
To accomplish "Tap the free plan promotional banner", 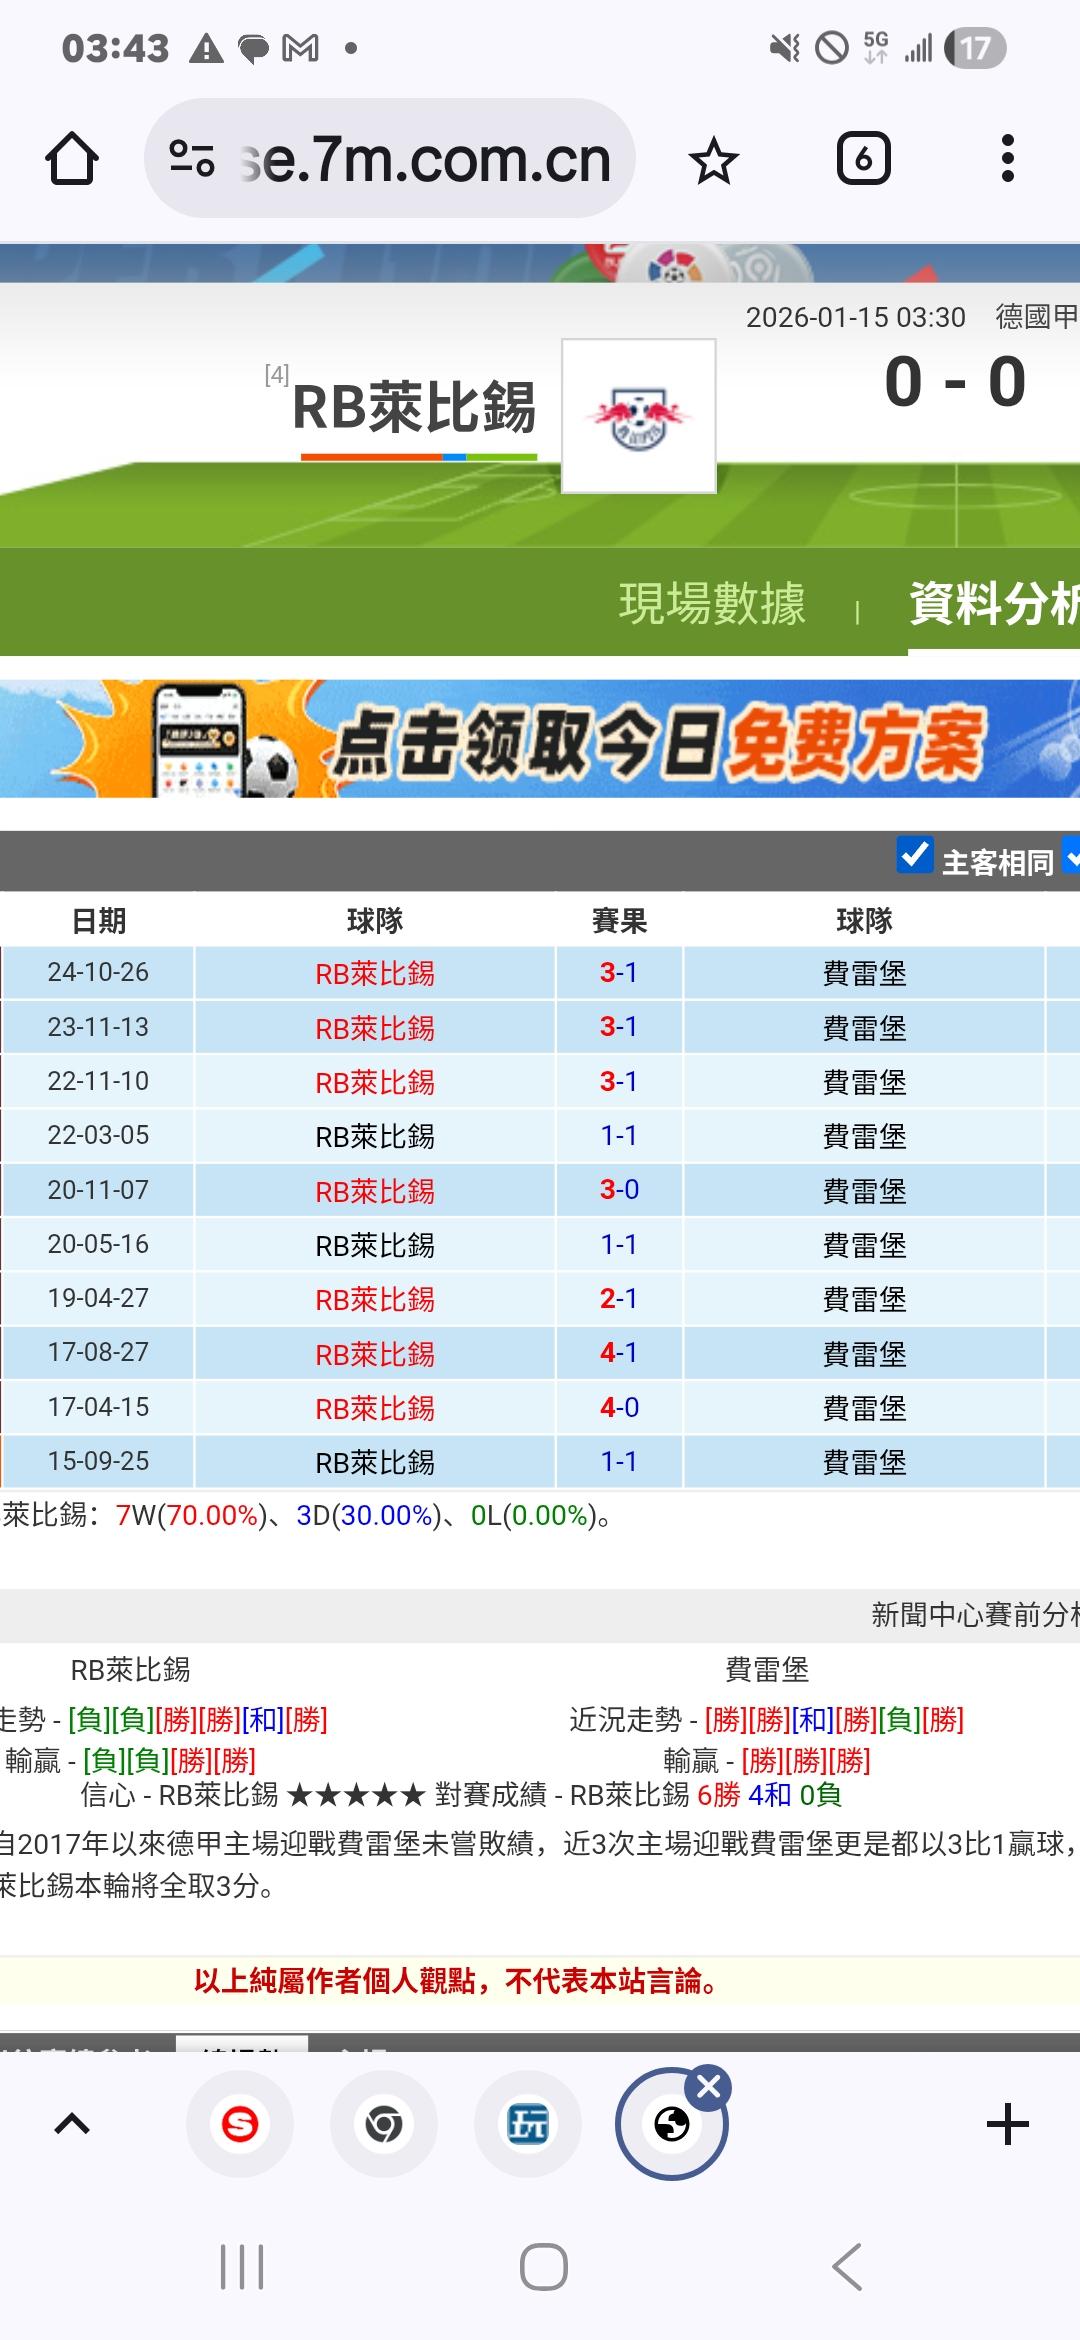I will [540, 739].
